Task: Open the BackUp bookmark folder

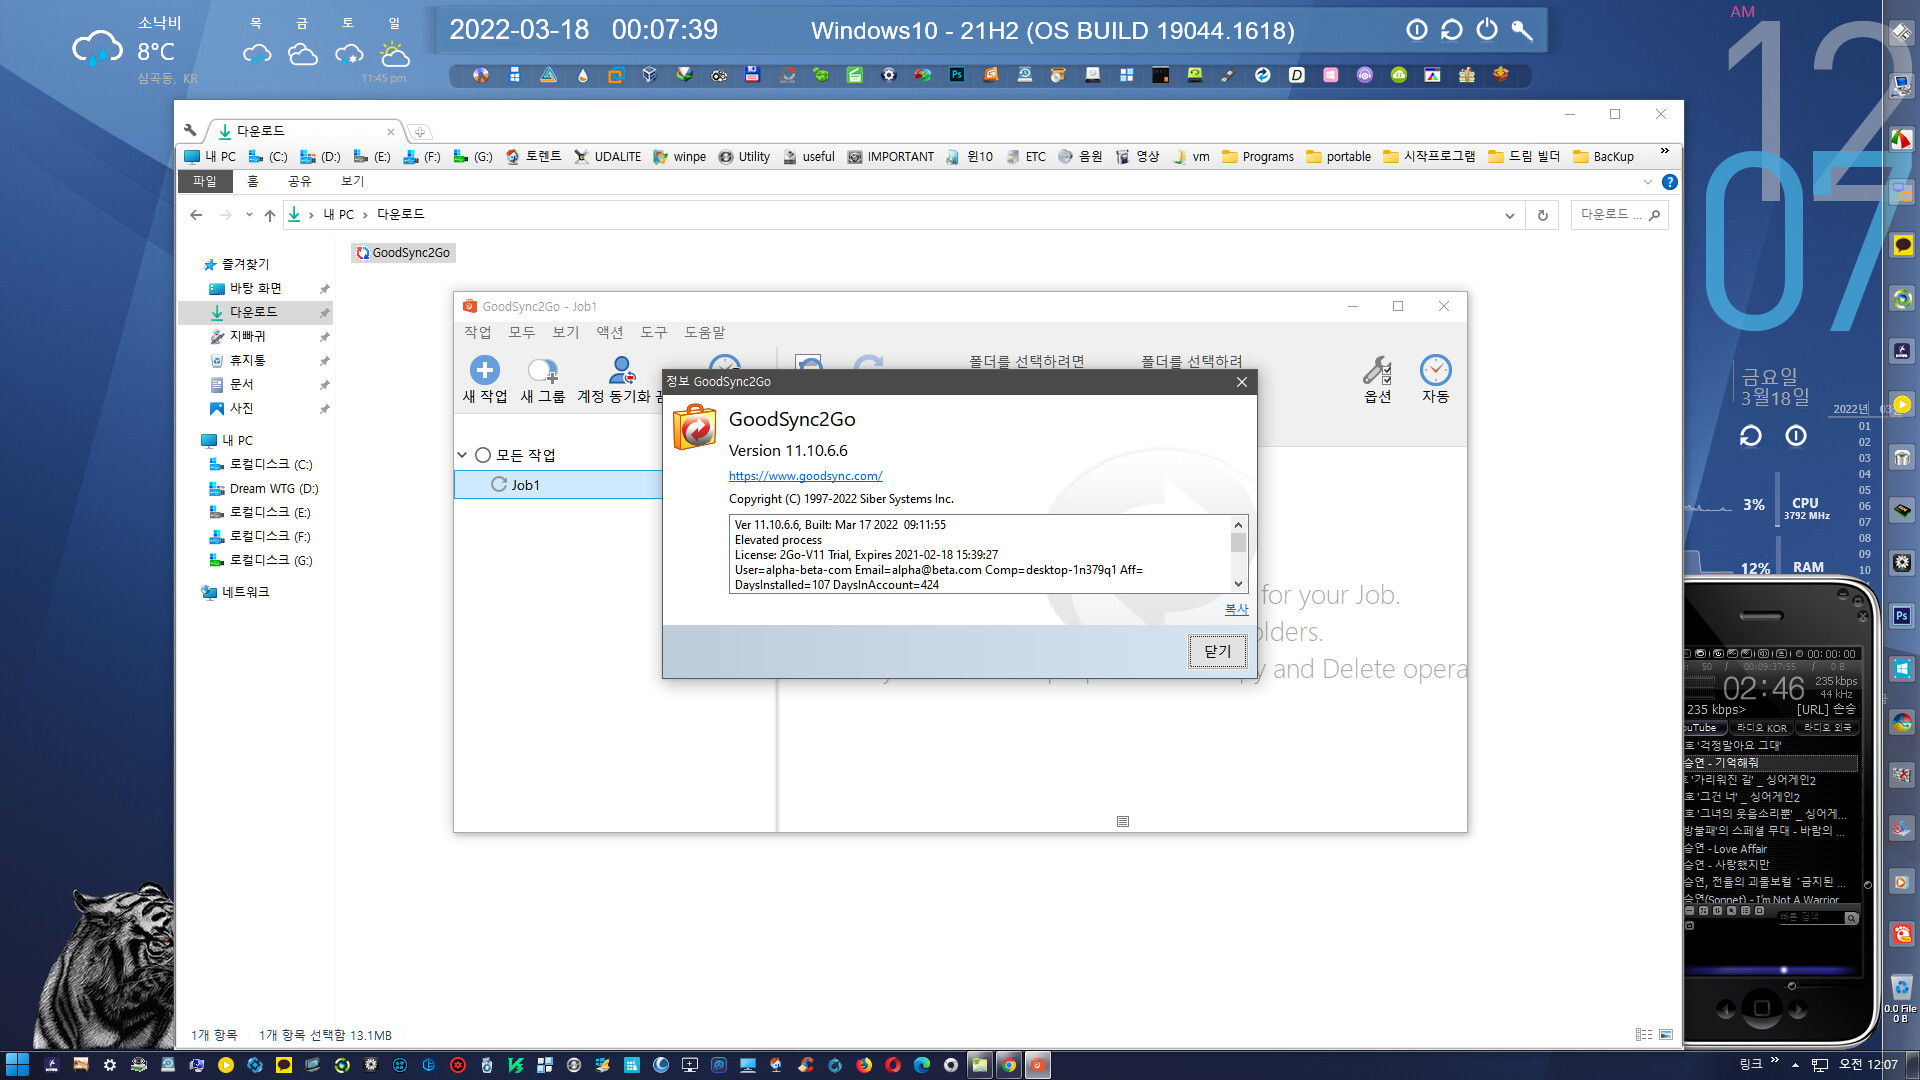Action: (x=1603, y=157)
